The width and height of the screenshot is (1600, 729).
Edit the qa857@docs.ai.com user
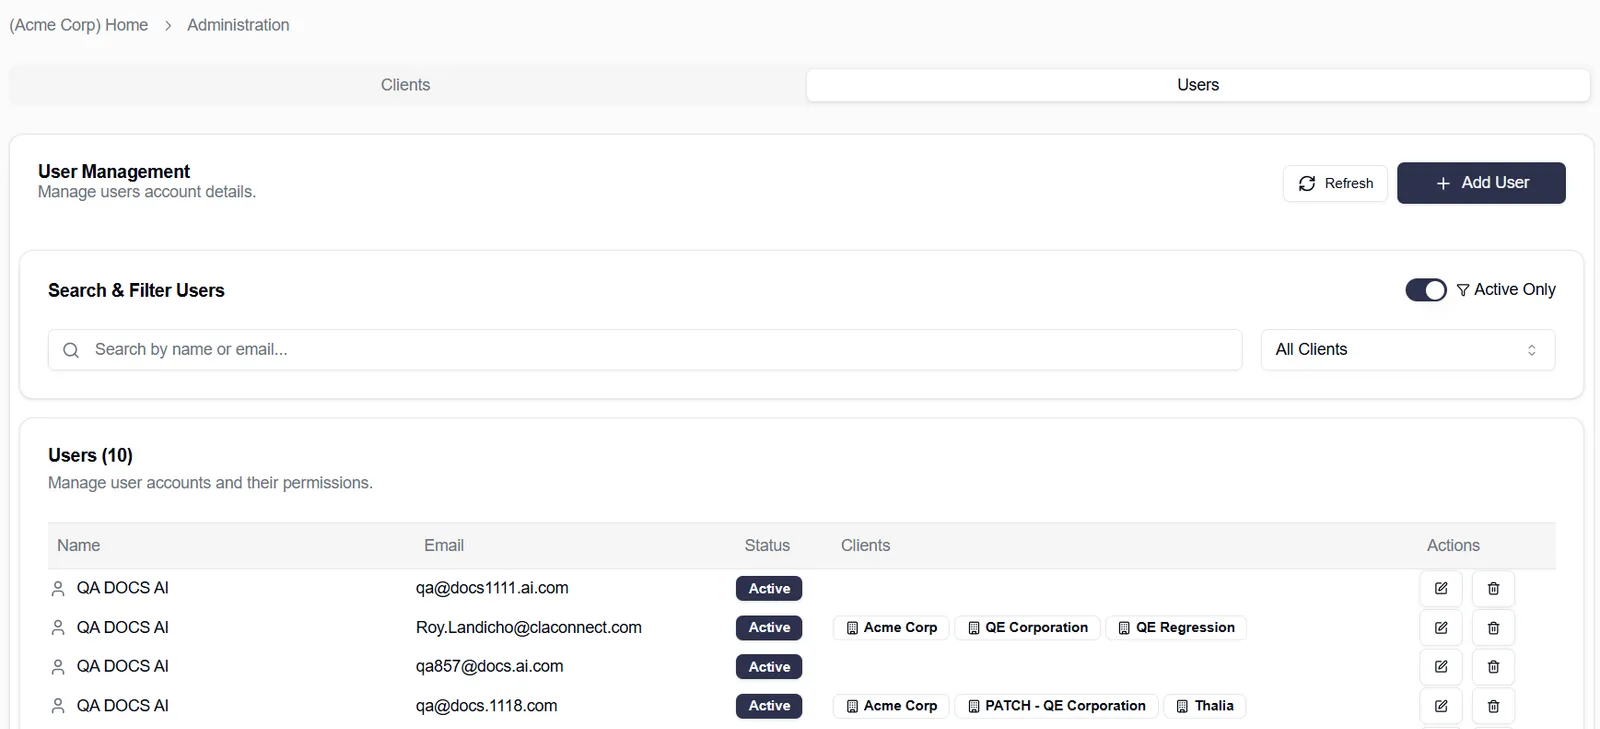click(x=1441, y=666)
